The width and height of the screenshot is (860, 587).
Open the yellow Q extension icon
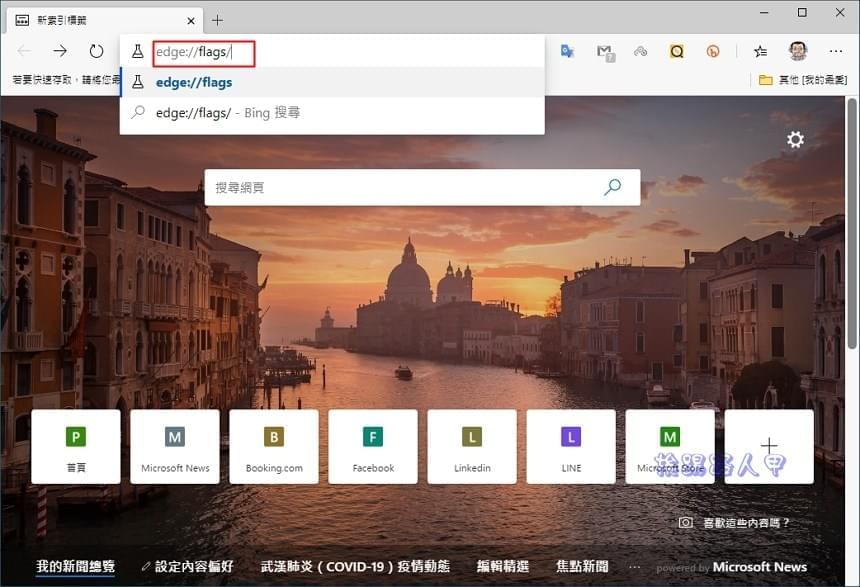tap(677, 52)
